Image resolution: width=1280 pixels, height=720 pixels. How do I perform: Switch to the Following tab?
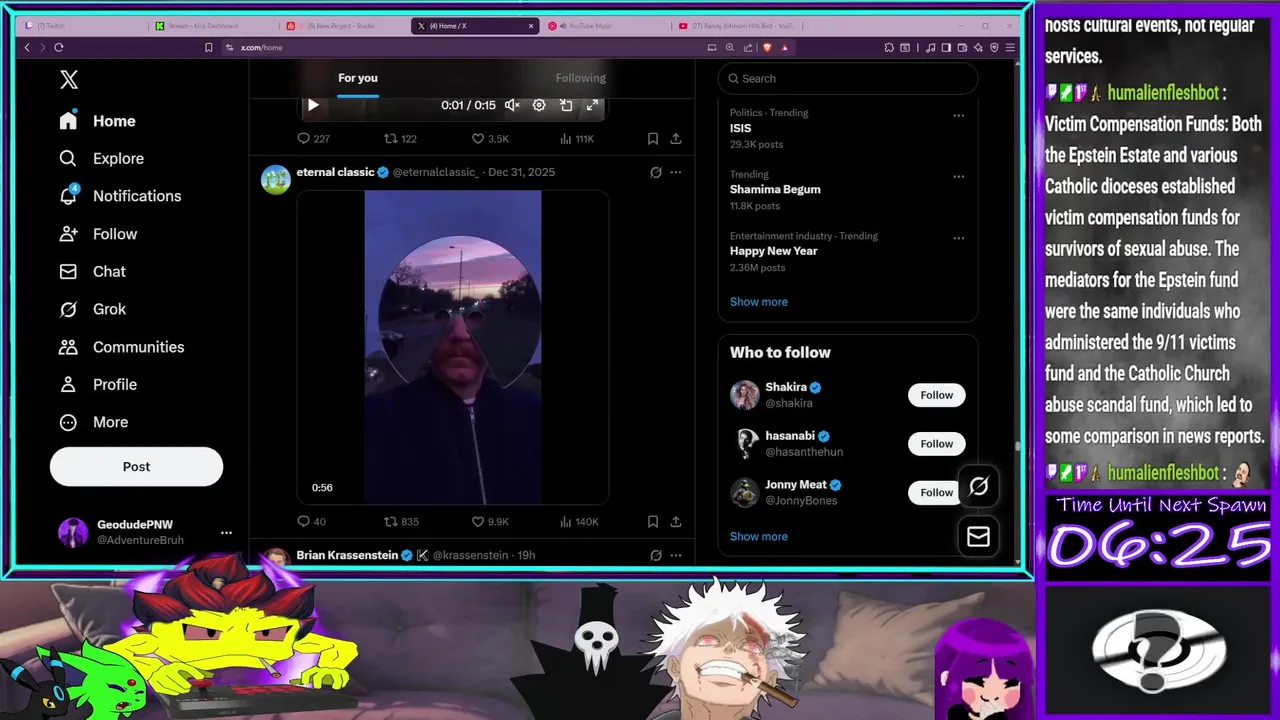tap(581, 78)
